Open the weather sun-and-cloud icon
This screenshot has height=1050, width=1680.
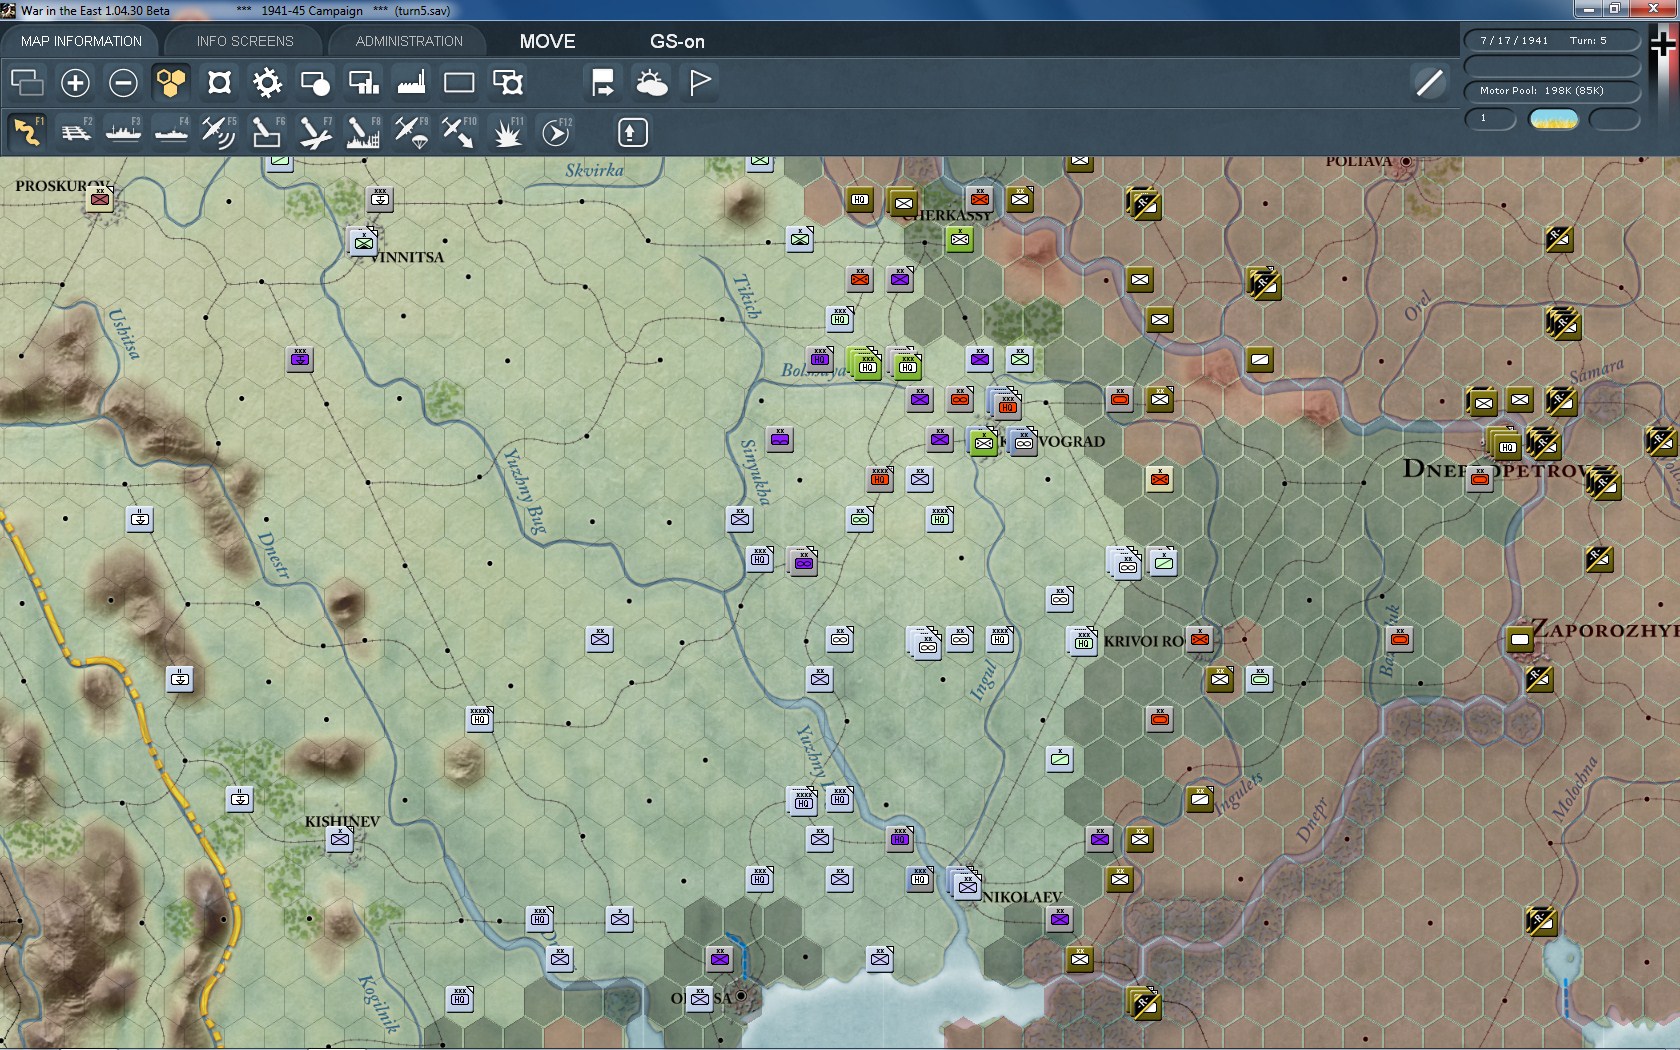click(651, 83)
